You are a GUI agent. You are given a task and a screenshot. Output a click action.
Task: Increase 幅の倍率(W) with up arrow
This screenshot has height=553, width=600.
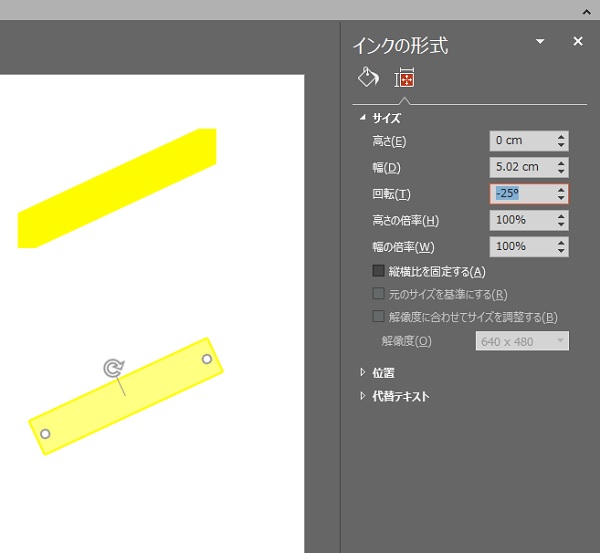(561, 242)
